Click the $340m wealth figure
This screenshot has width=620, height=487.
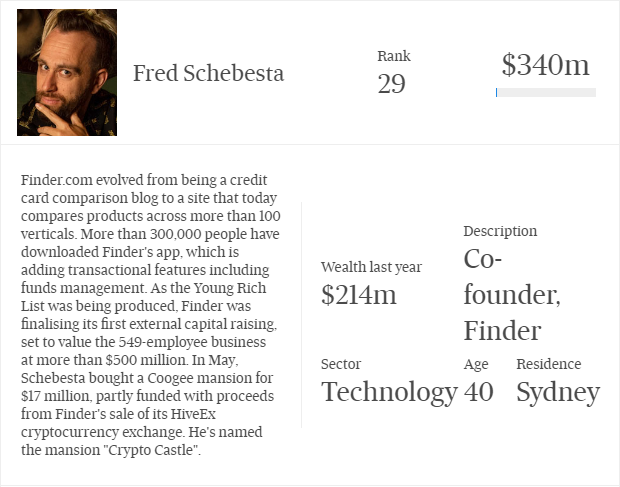point(545,66)
